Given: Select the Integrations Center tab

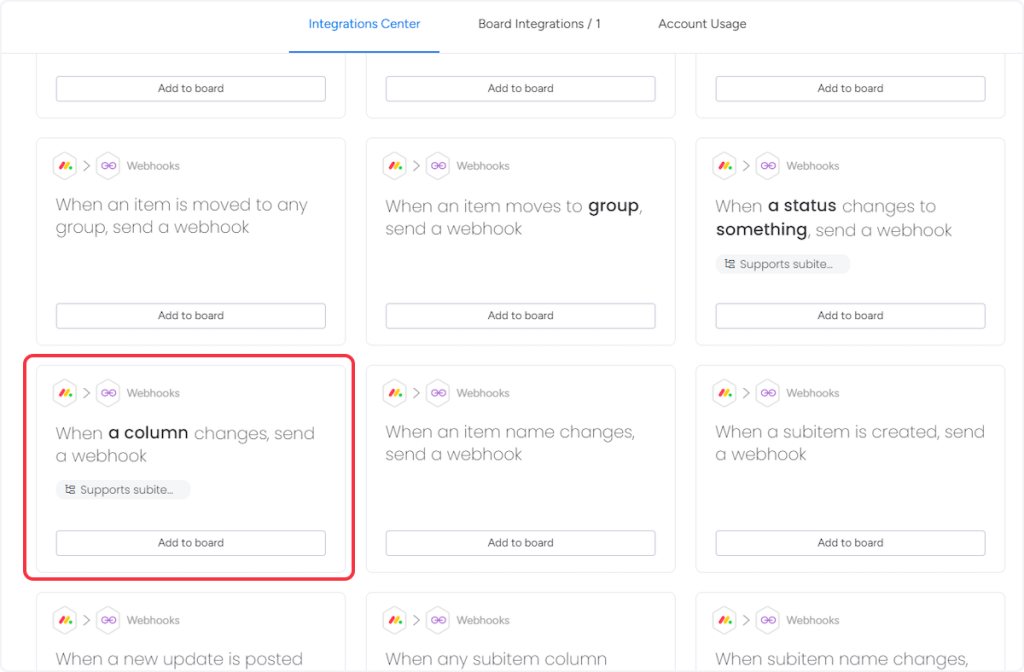Looking at the screenshot, I should point(364,24).
